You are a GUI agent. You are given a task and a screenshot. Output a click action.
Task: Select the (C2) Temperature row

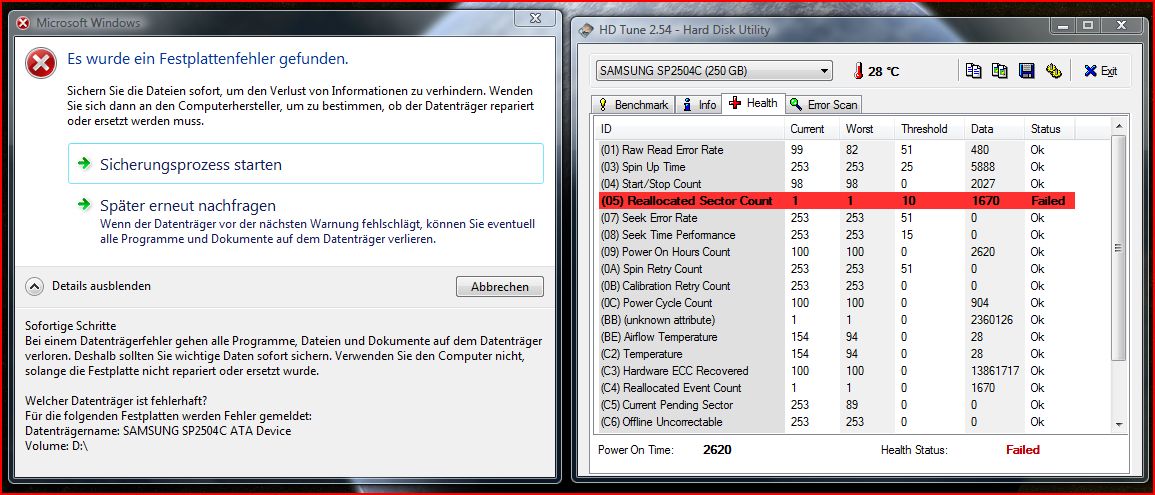(x=835, y=354)
